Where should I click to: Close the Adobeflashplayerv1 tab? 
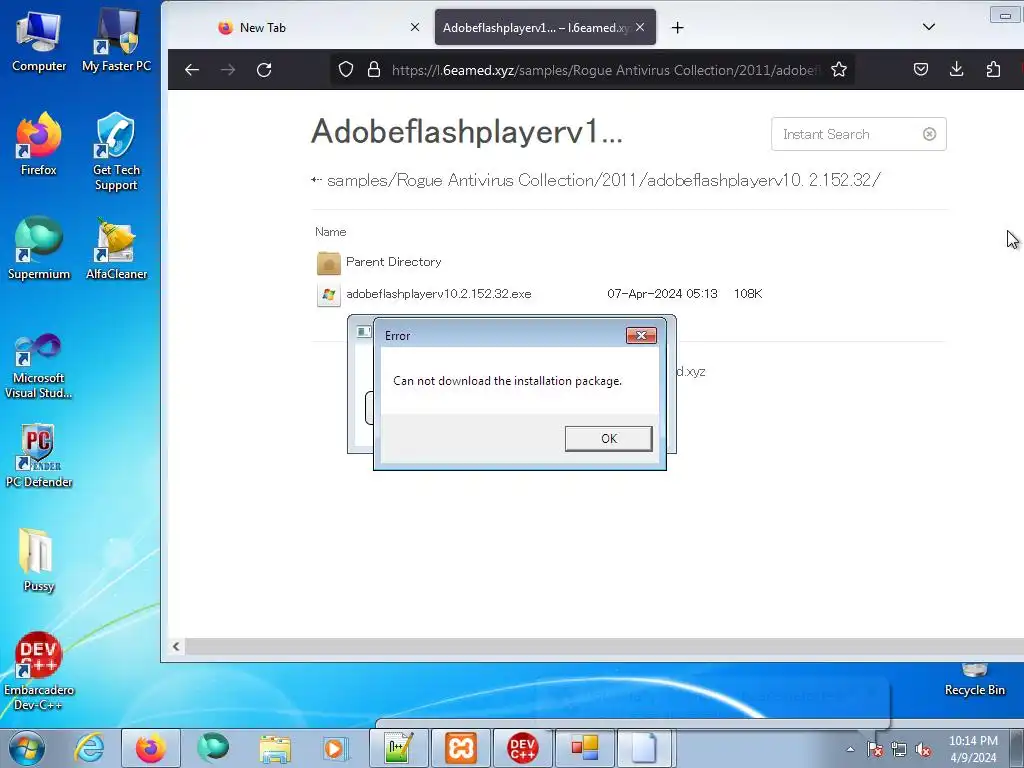(x=640, y=27)
